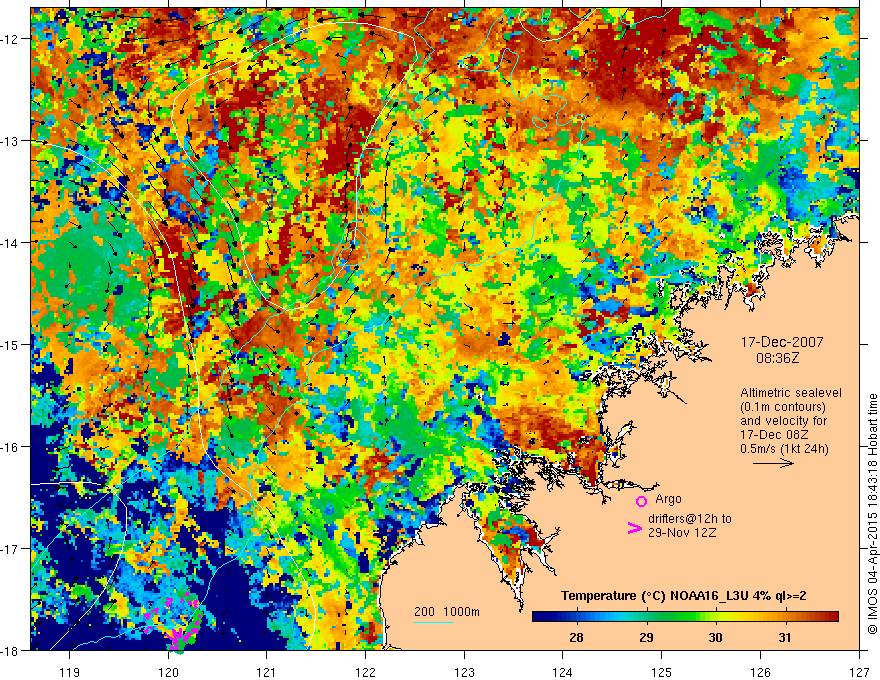Click the 'Temperature (°C) NOAA16_L3U 4% ql>=2' title

684,596
